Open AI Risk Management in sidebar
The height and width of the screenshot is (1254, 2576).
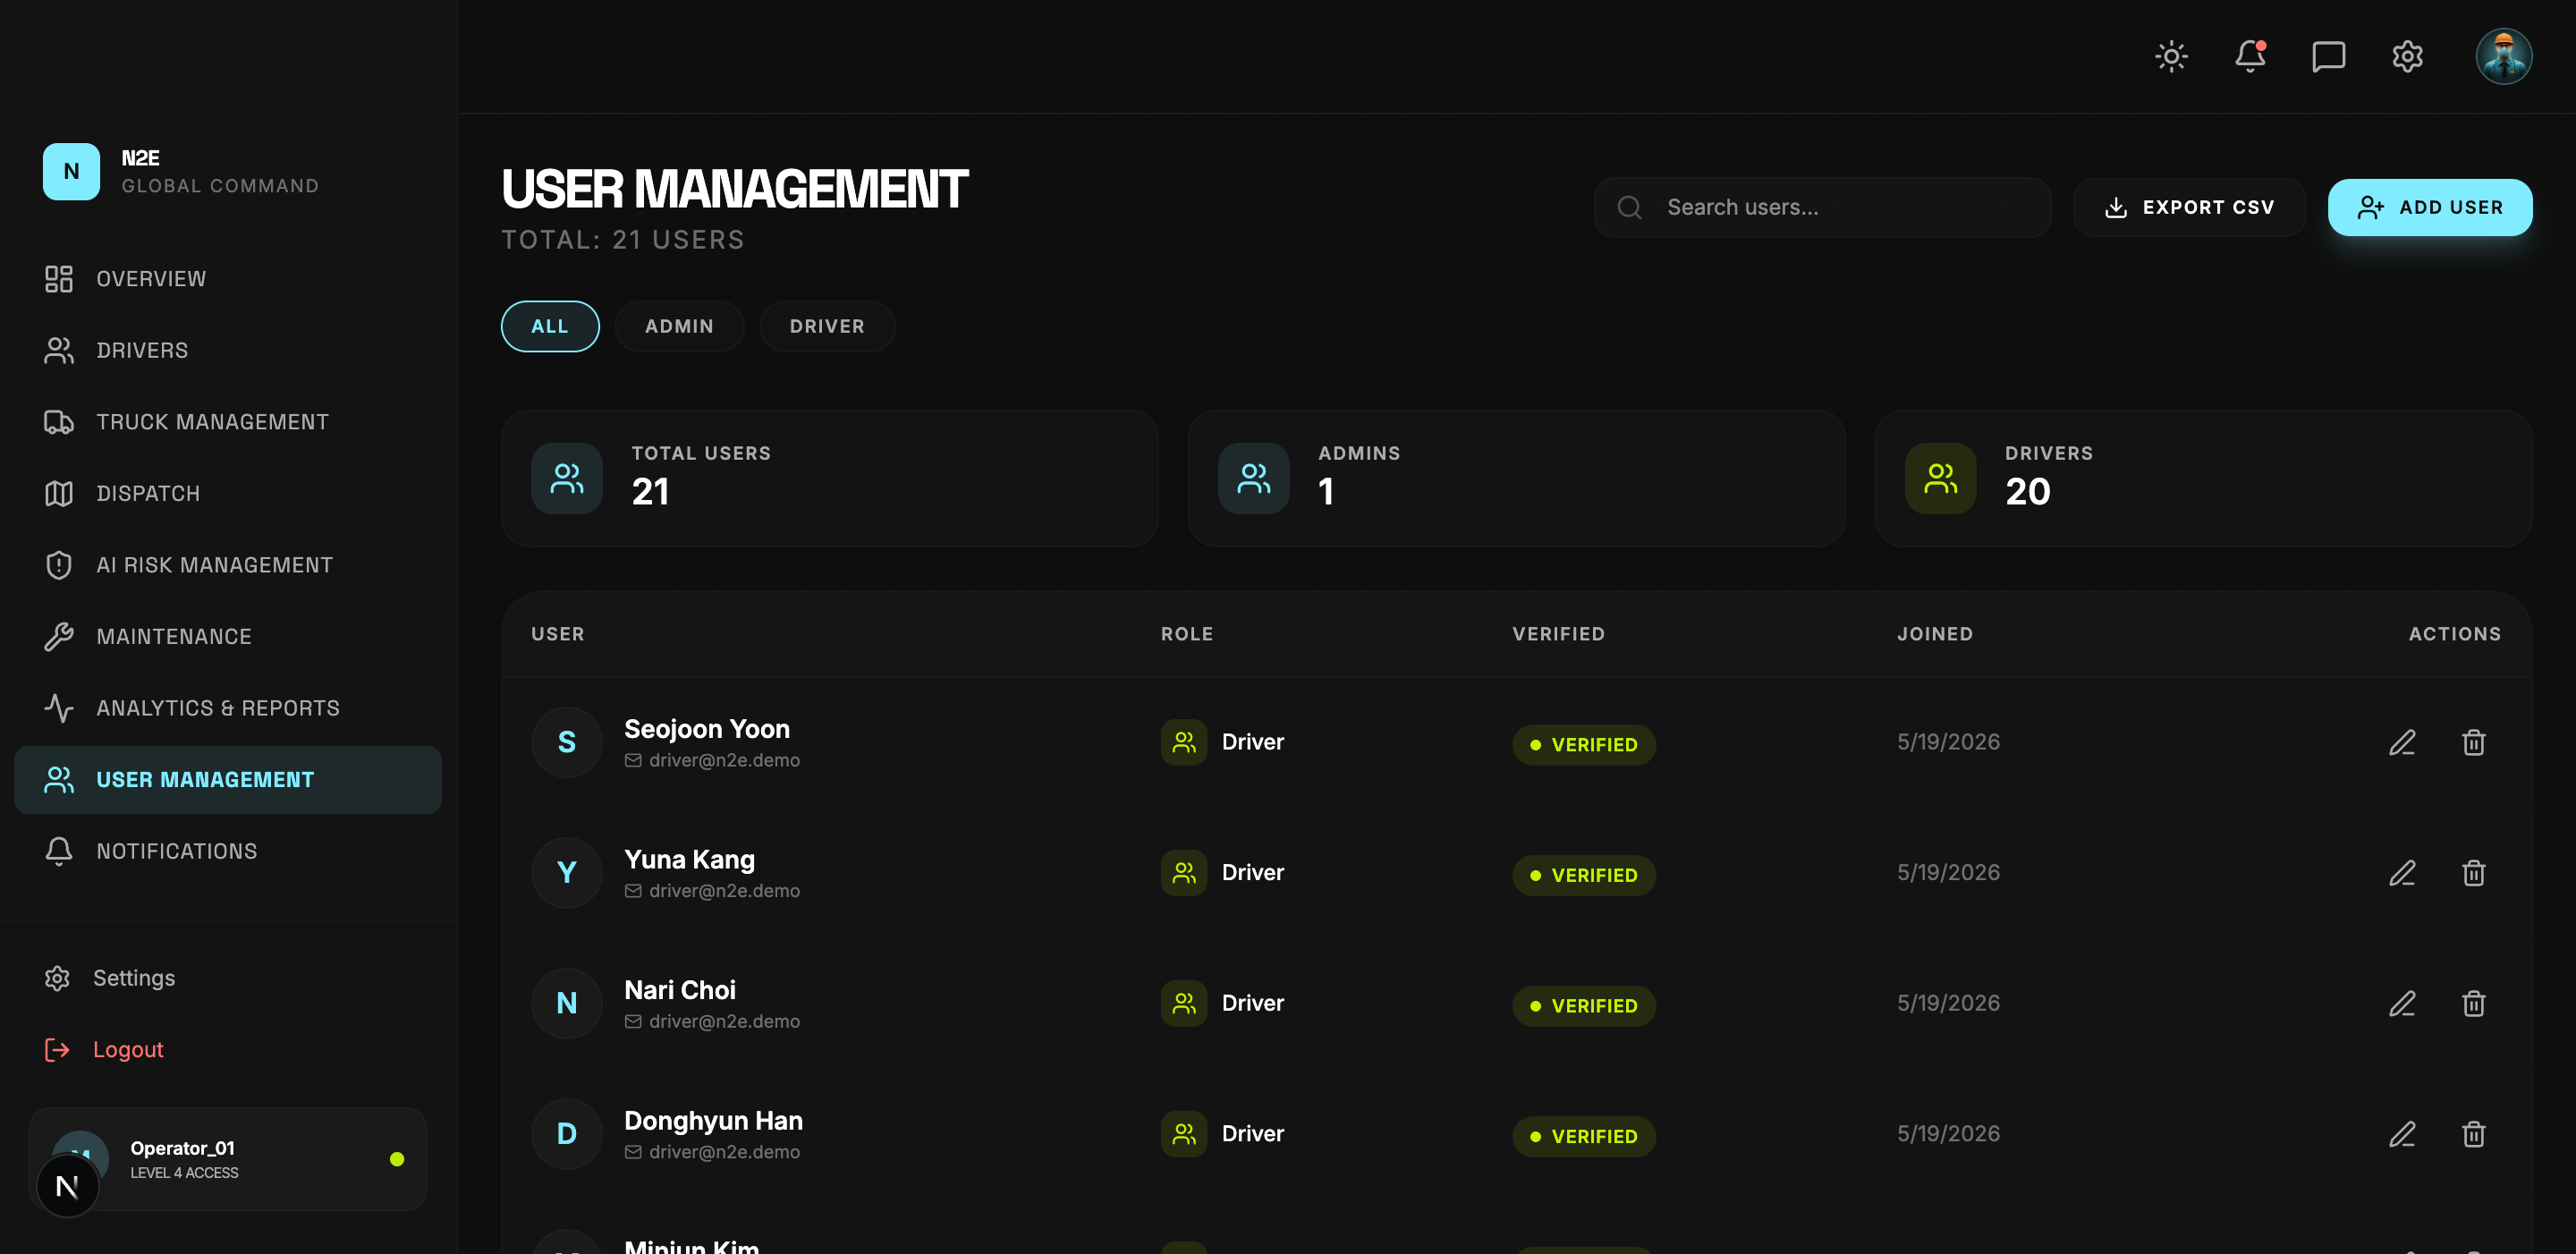[x=228, y=565]
